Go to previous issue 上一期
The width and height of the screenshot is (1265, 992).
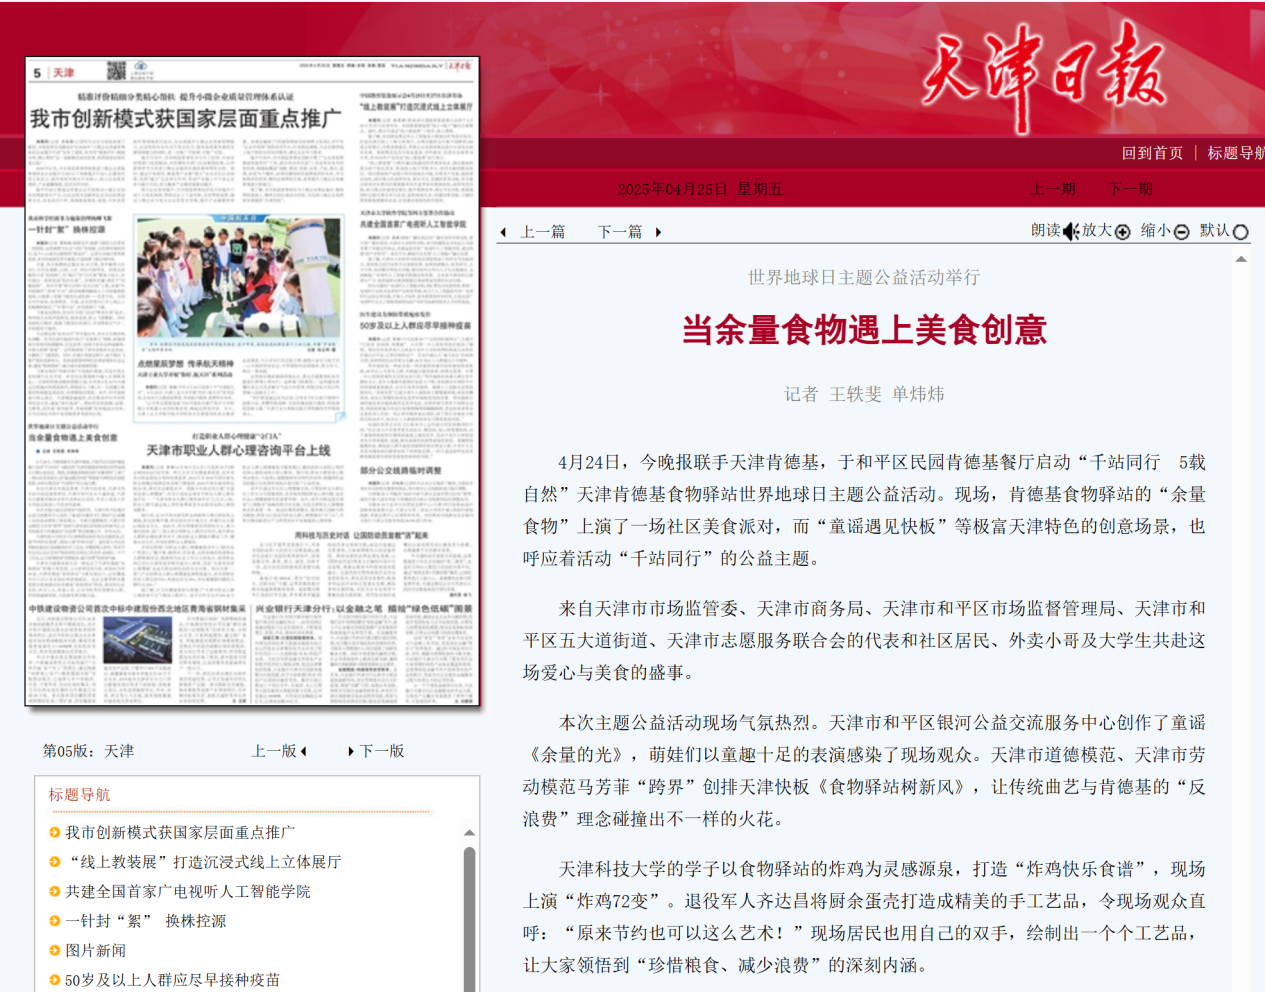point(1053,189)
